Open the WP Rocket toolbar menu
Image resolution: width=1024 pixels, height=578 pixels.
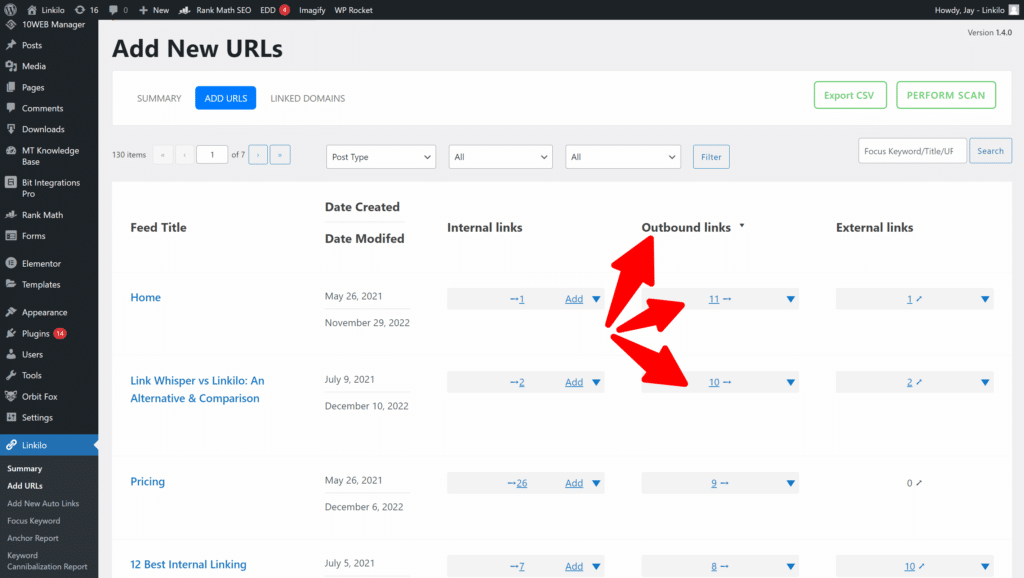[353, 10]
